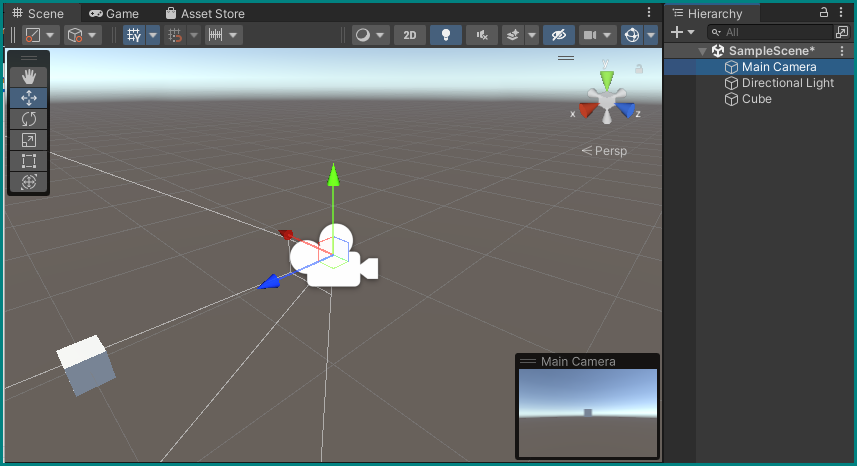
Task: Select the Move tool
Action: (x=29, y=98)
